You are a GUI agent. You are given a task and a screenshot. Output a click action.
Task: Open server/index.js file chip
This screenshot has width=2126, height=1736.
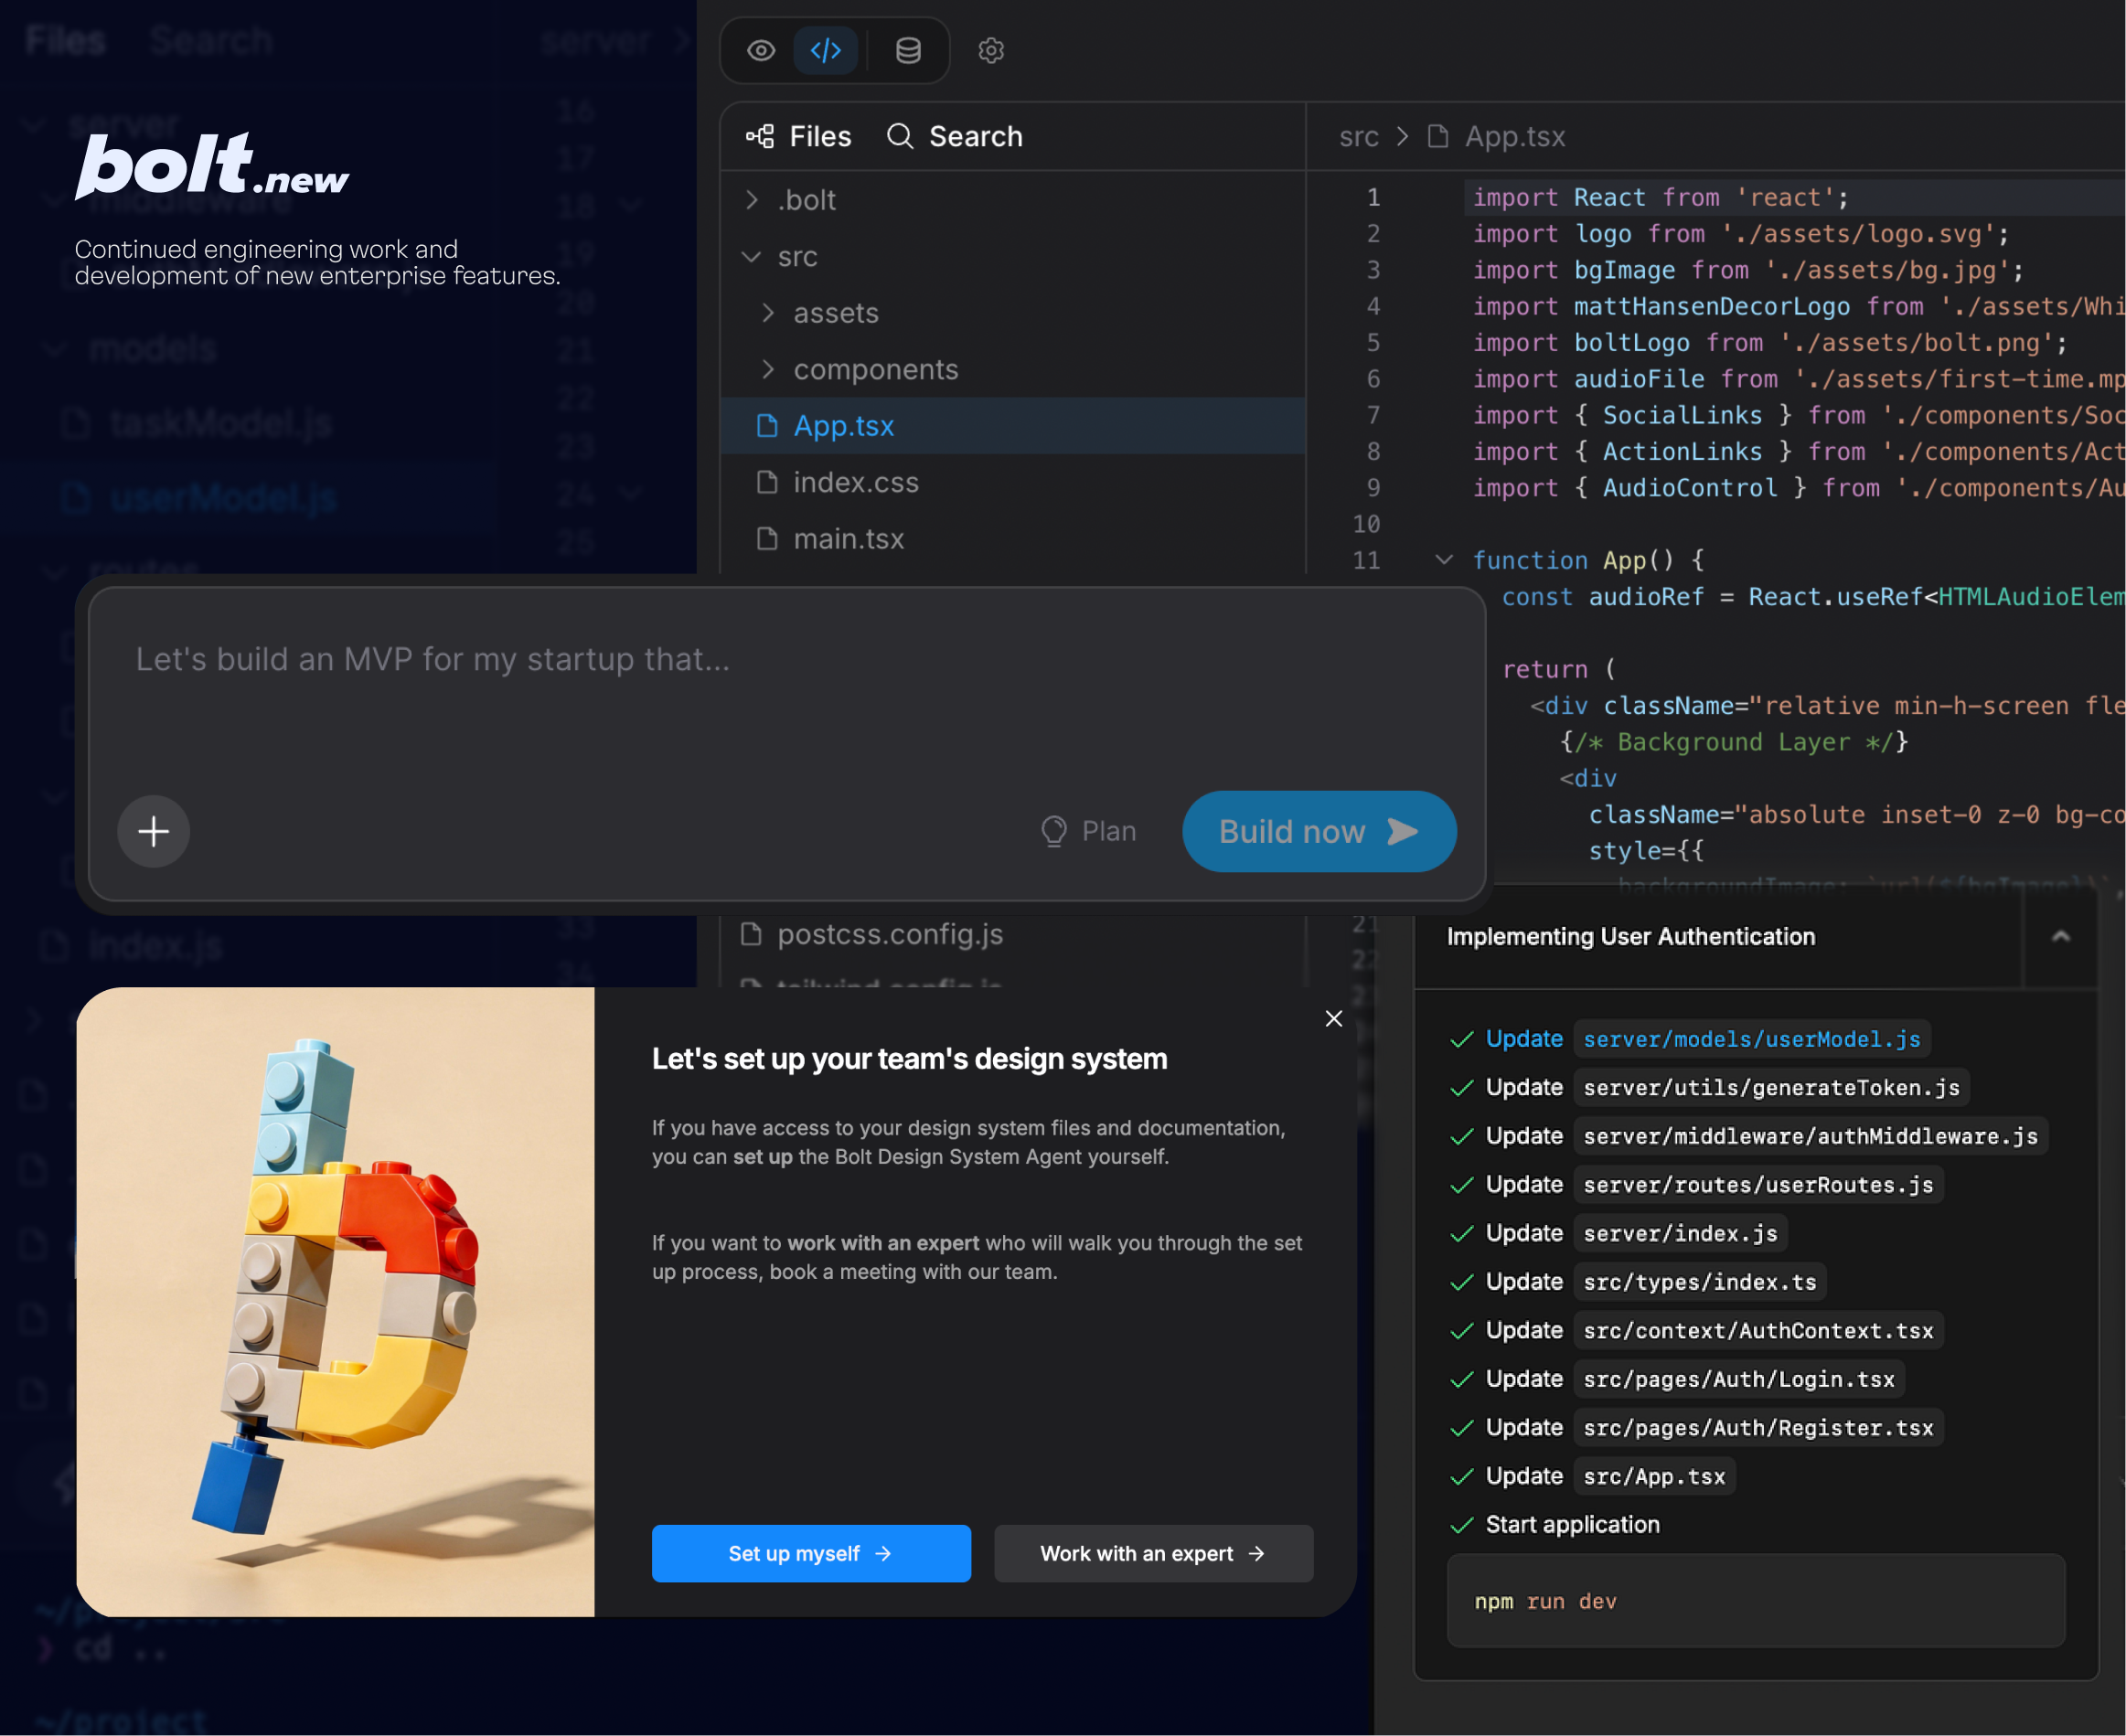tap(1680, 1233)
